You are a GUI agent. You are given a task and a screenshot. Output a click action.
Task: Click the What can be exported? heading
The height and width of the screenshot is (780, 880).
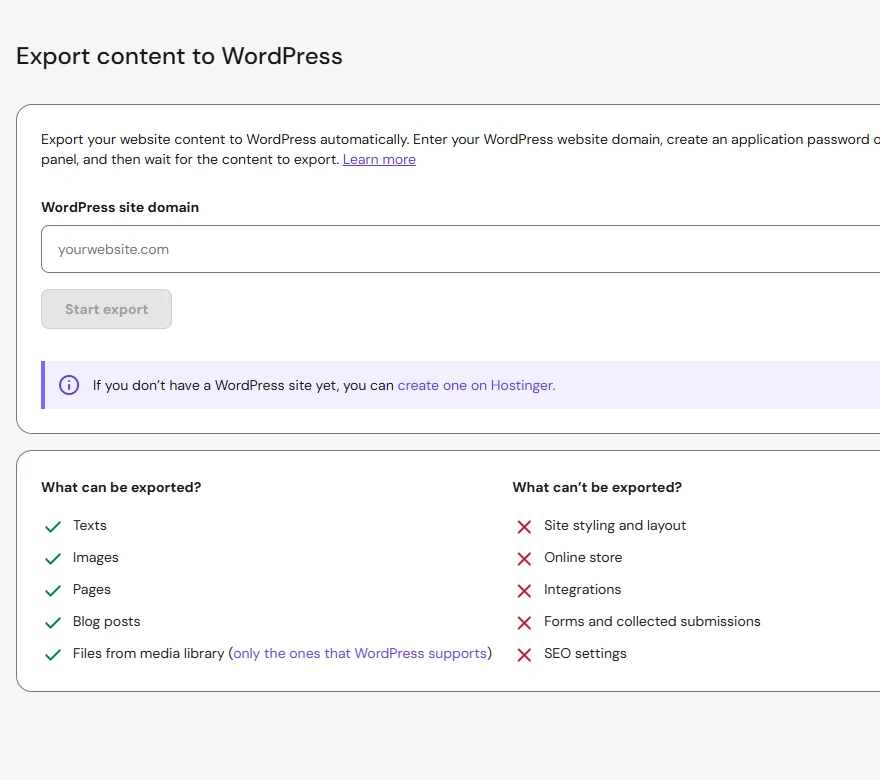pyautogui.click(x=121, y=487)
